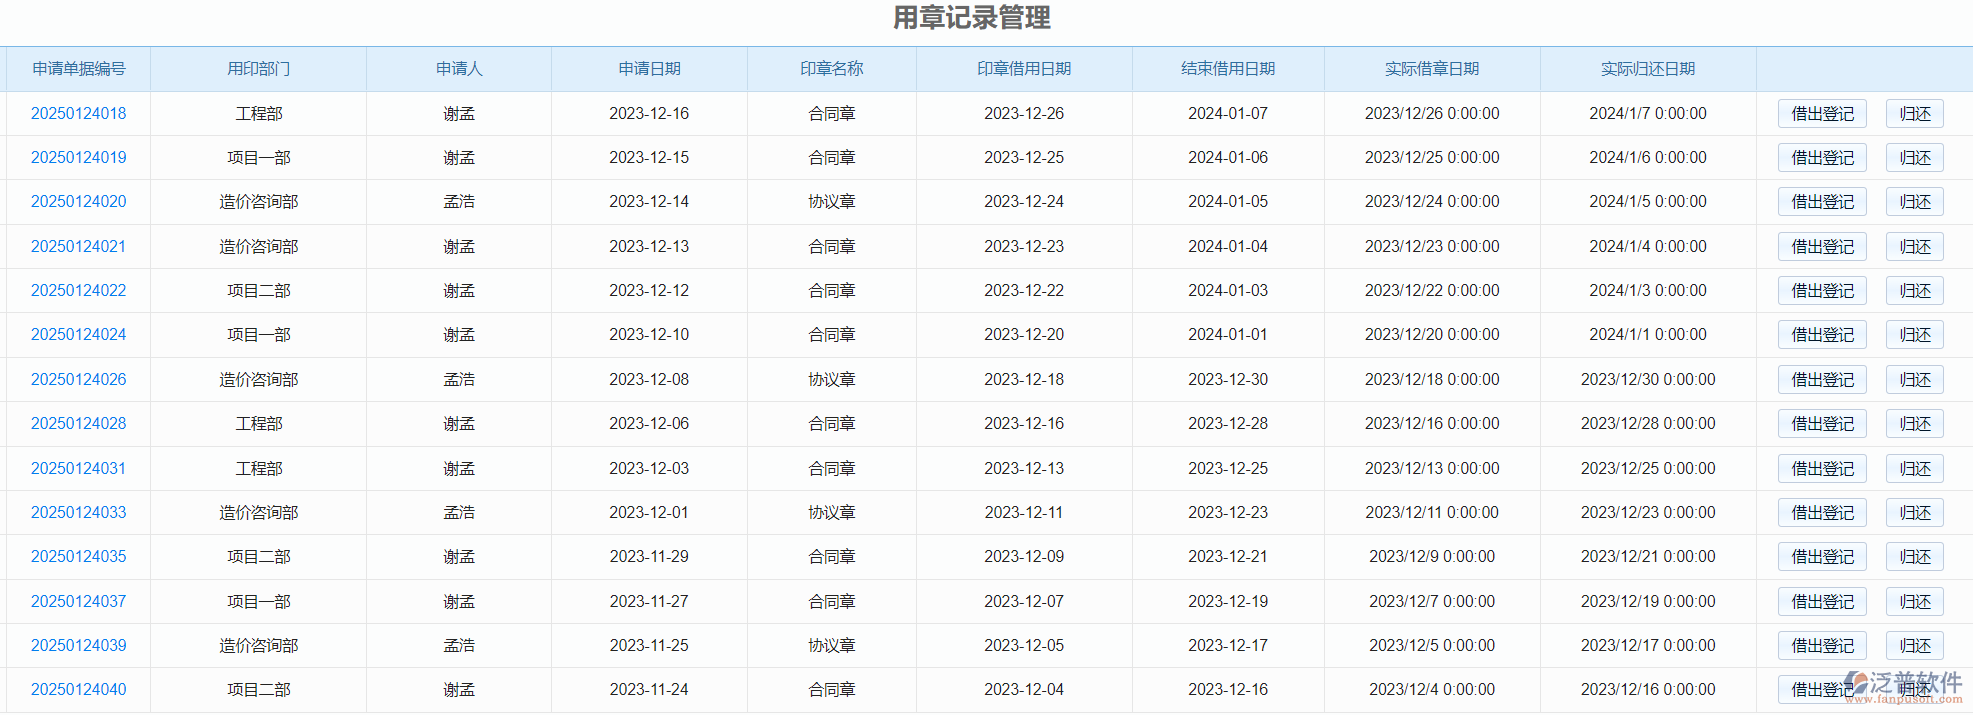Click the 申请日期 column header
The height and width of the screenshot is (715, 1973).
tap(649, 69)
